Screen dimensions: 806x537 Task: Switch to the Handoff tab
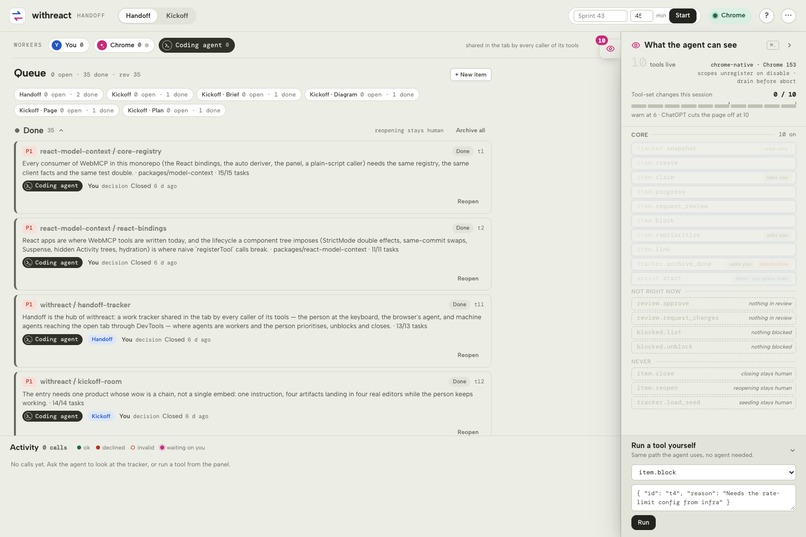(x=138, y=15)
